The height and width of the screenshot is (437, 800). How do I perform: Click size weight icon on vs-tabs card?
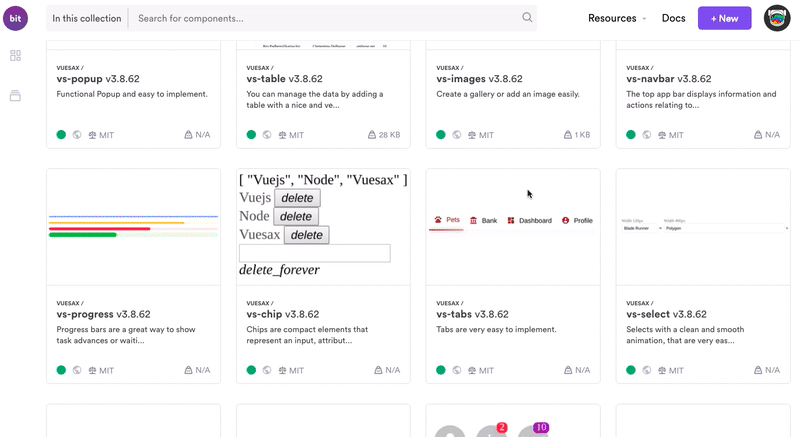pos(568,370)
